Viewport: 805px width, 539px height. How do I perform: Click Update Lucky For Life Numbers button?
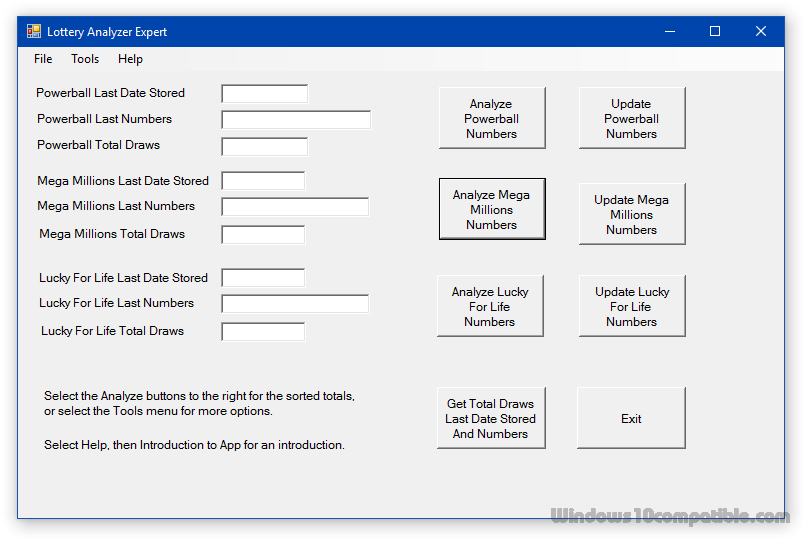pyautogui.click(x=632, y=306)
